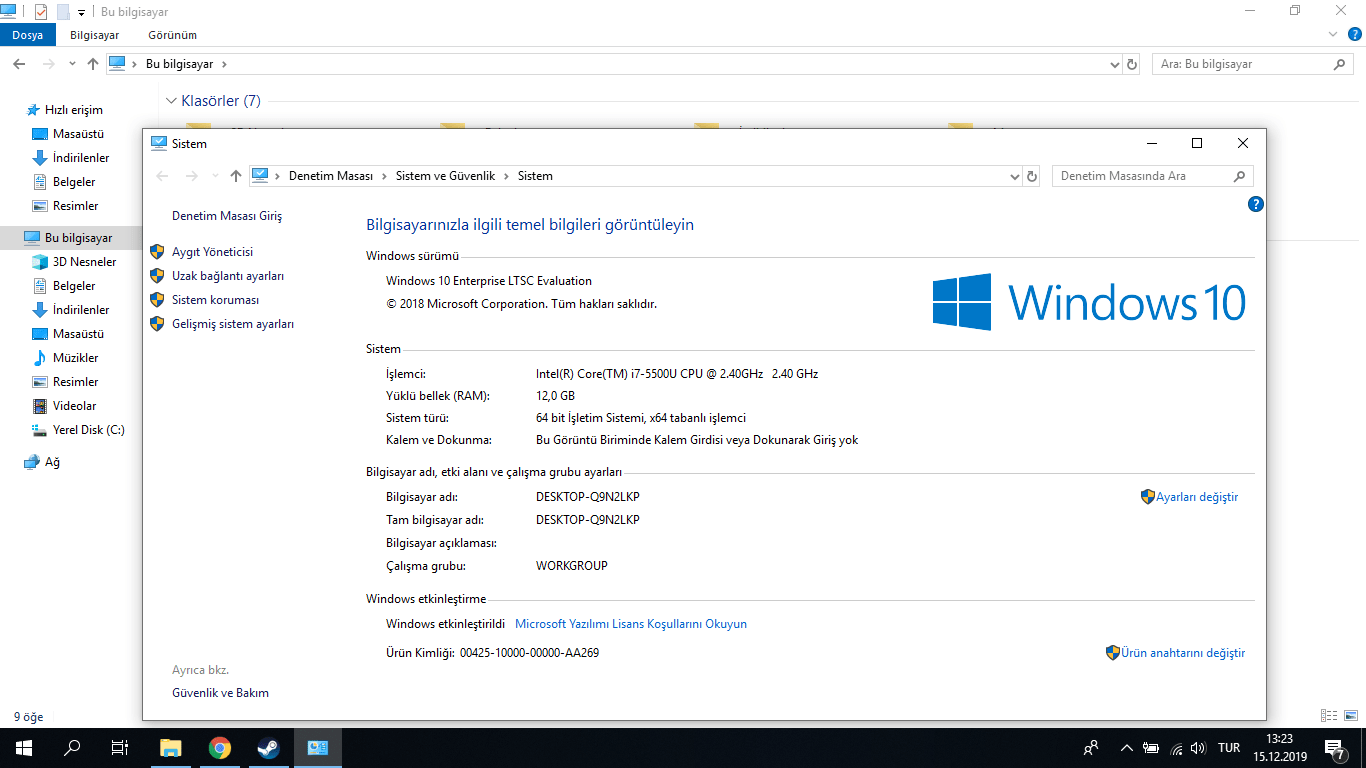Go back in the Bu bilgisayar Explorer window

click(19, 64)
